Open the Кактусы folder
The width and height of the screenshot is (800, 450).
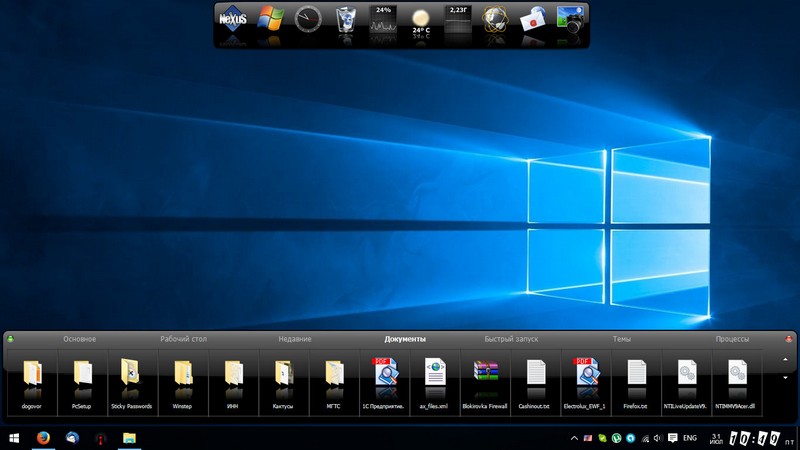pyautogui.click(x=283, y=383)
